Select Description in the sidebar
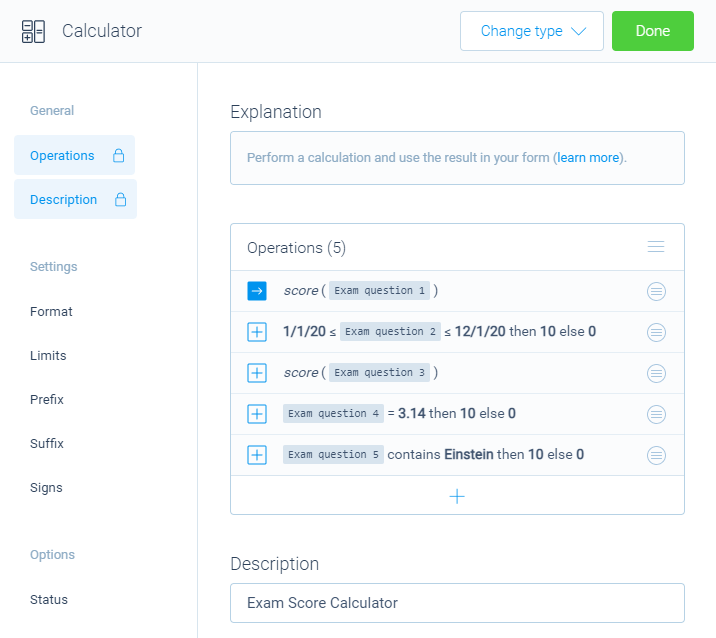This screenshot has height=638, width=716. click(x=75, y=199)
